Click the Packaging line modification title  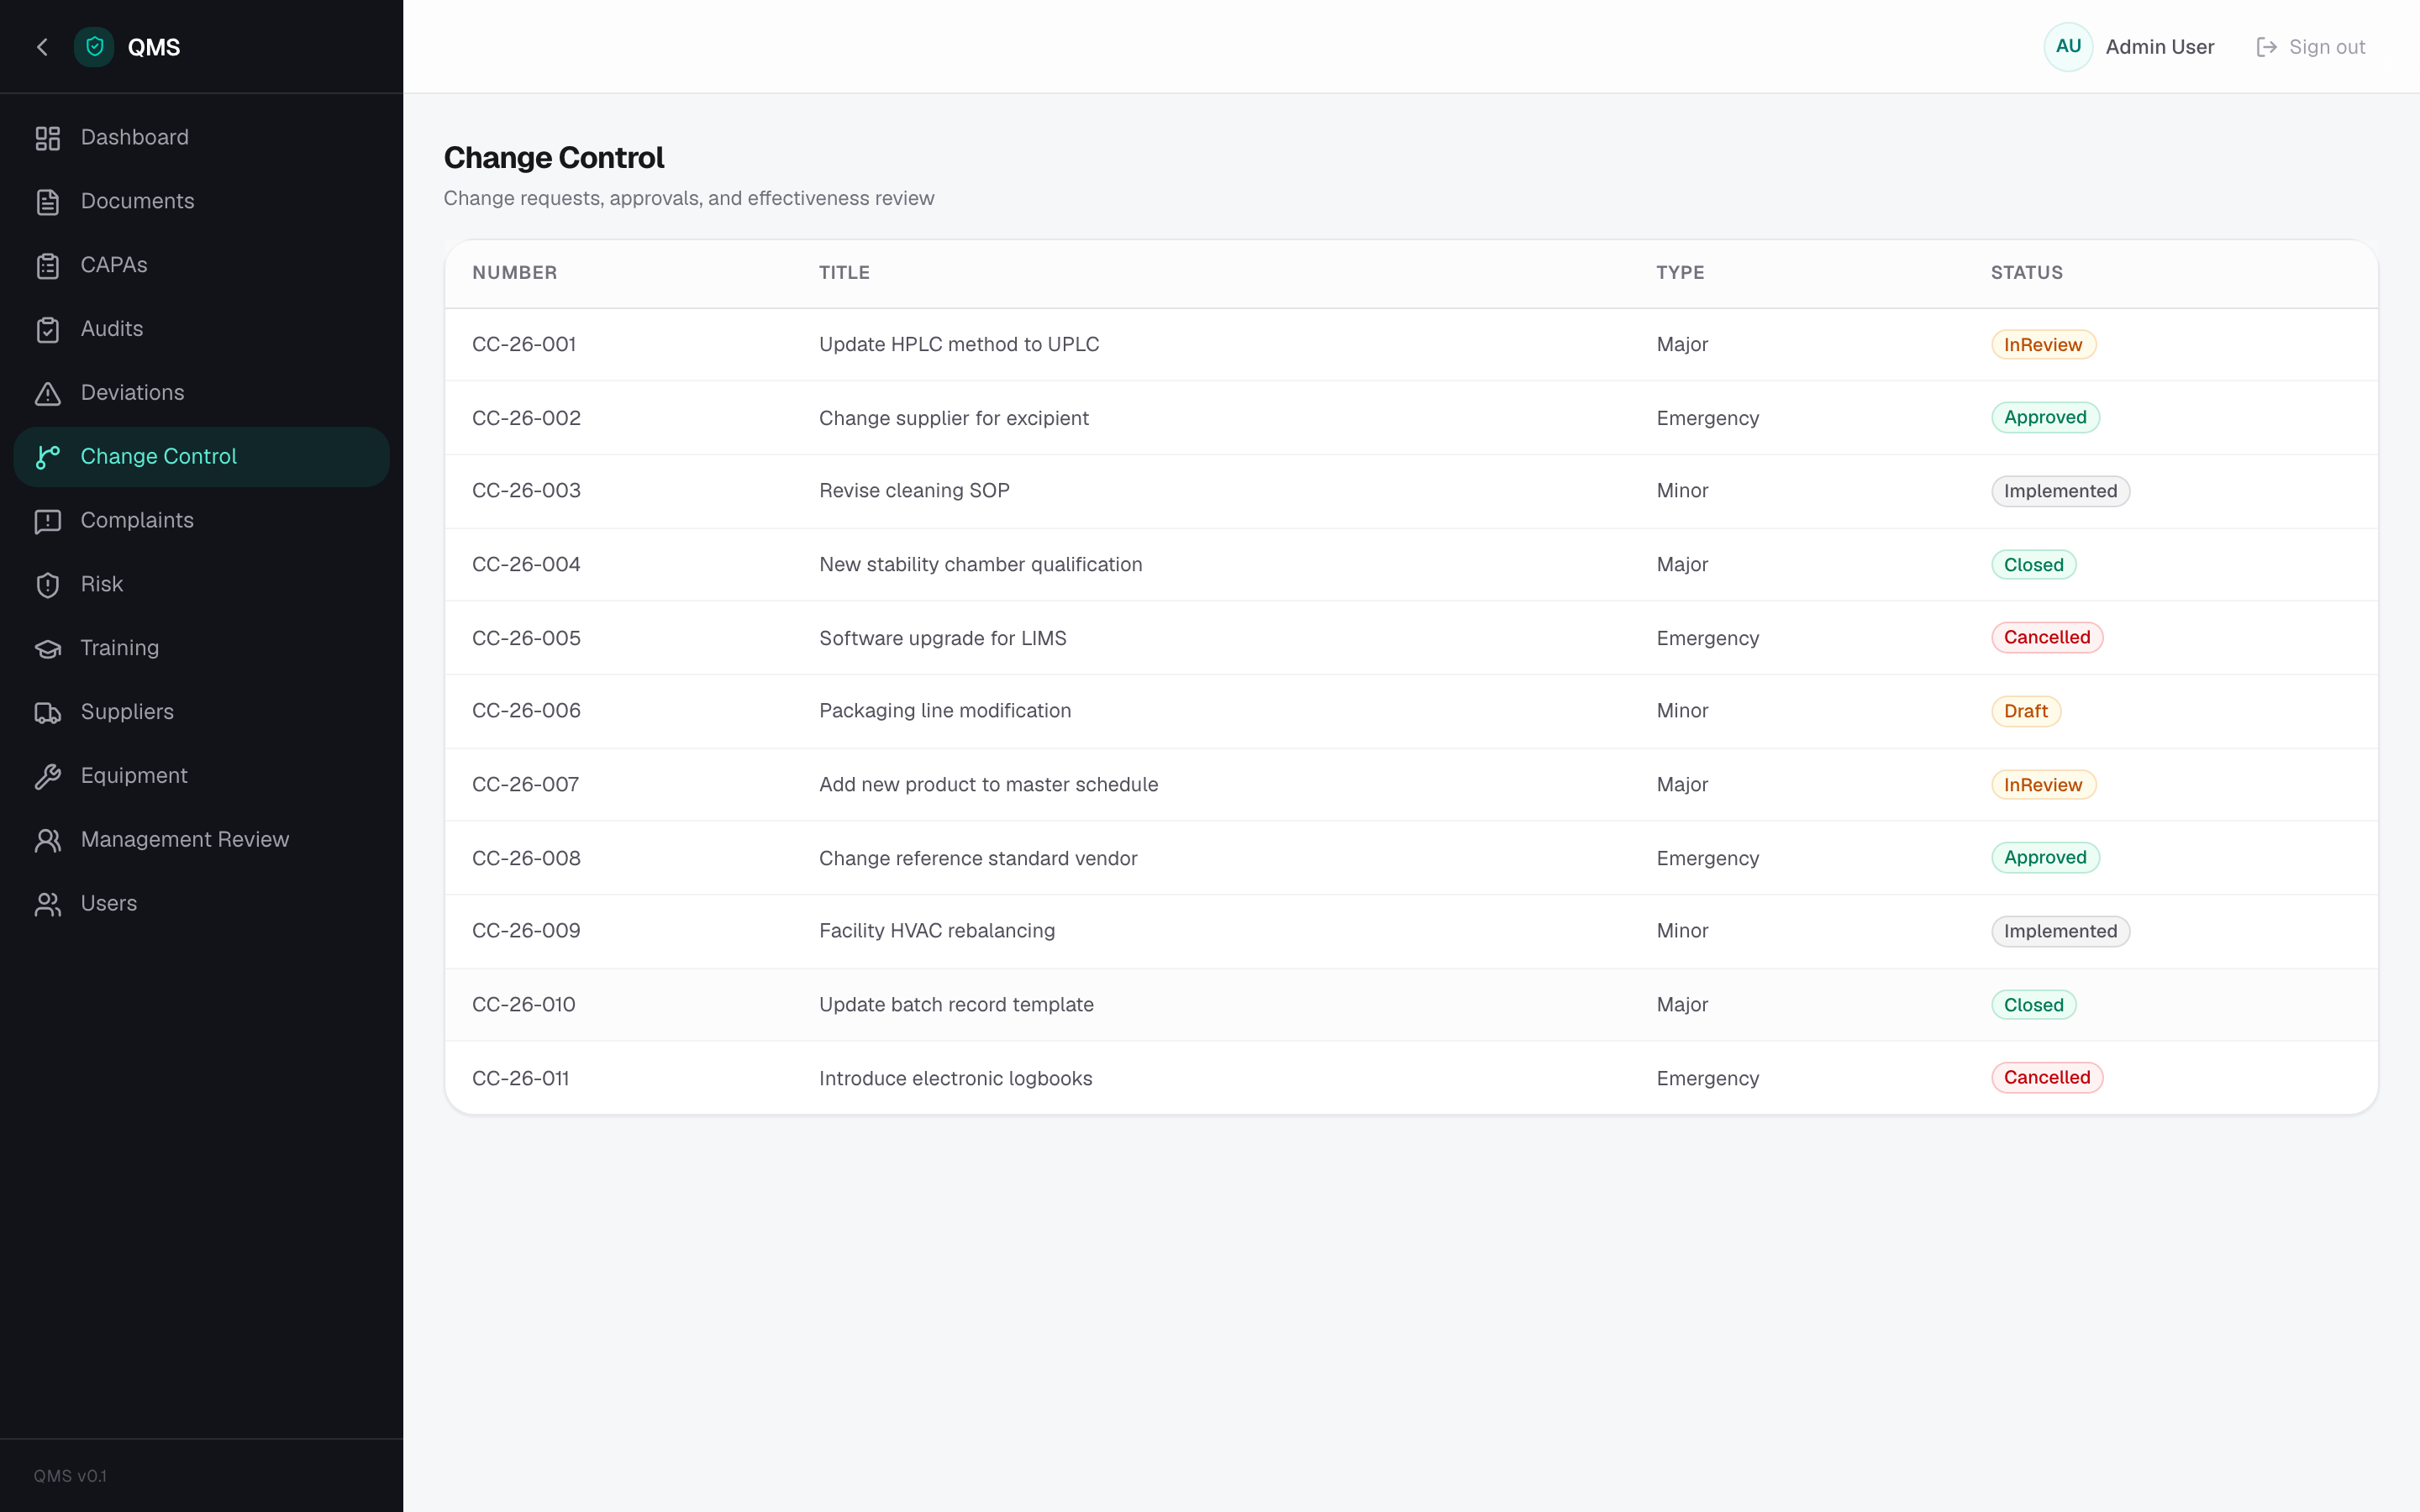[x=945, y=711]
